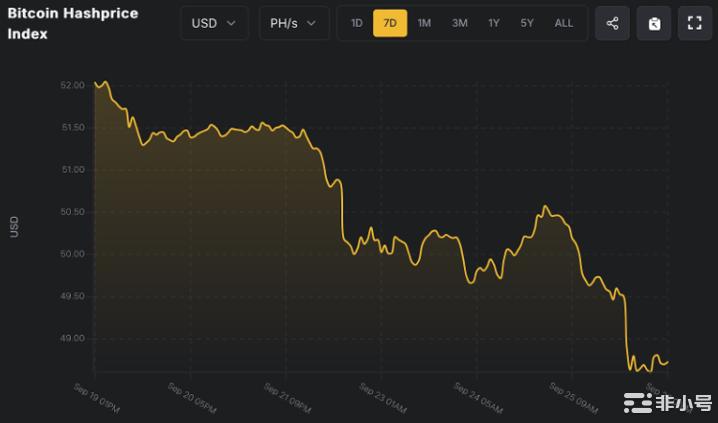Switch to 1M time range
Screen dimensions: 718x423
tap(424, 23)
